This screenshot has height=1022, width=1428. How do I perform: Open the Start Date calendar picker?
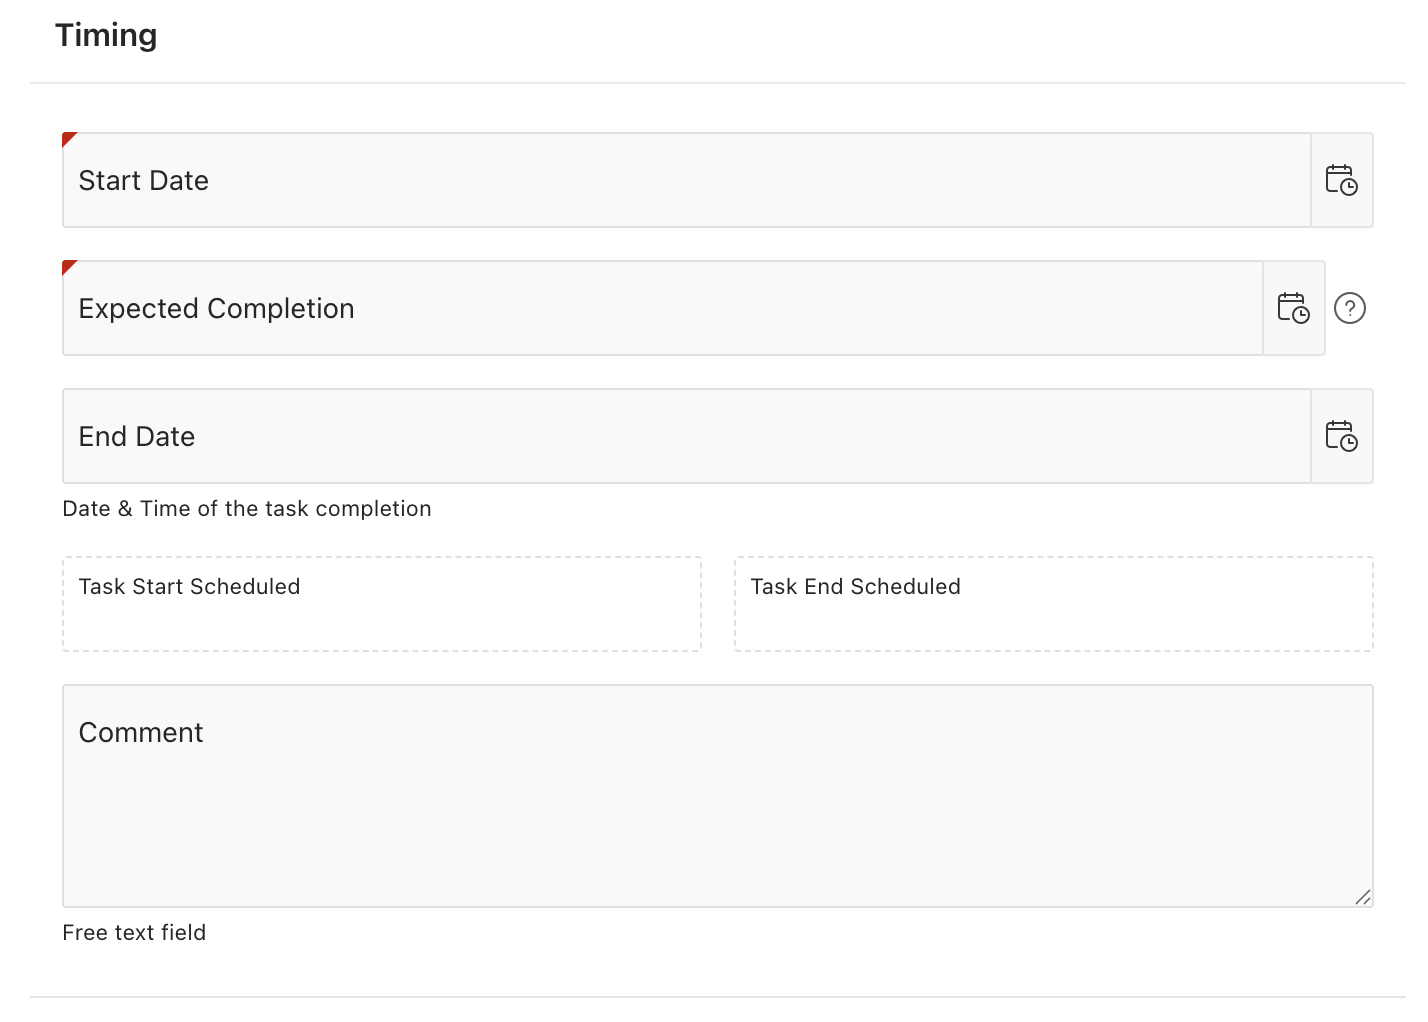[1341, 180]
